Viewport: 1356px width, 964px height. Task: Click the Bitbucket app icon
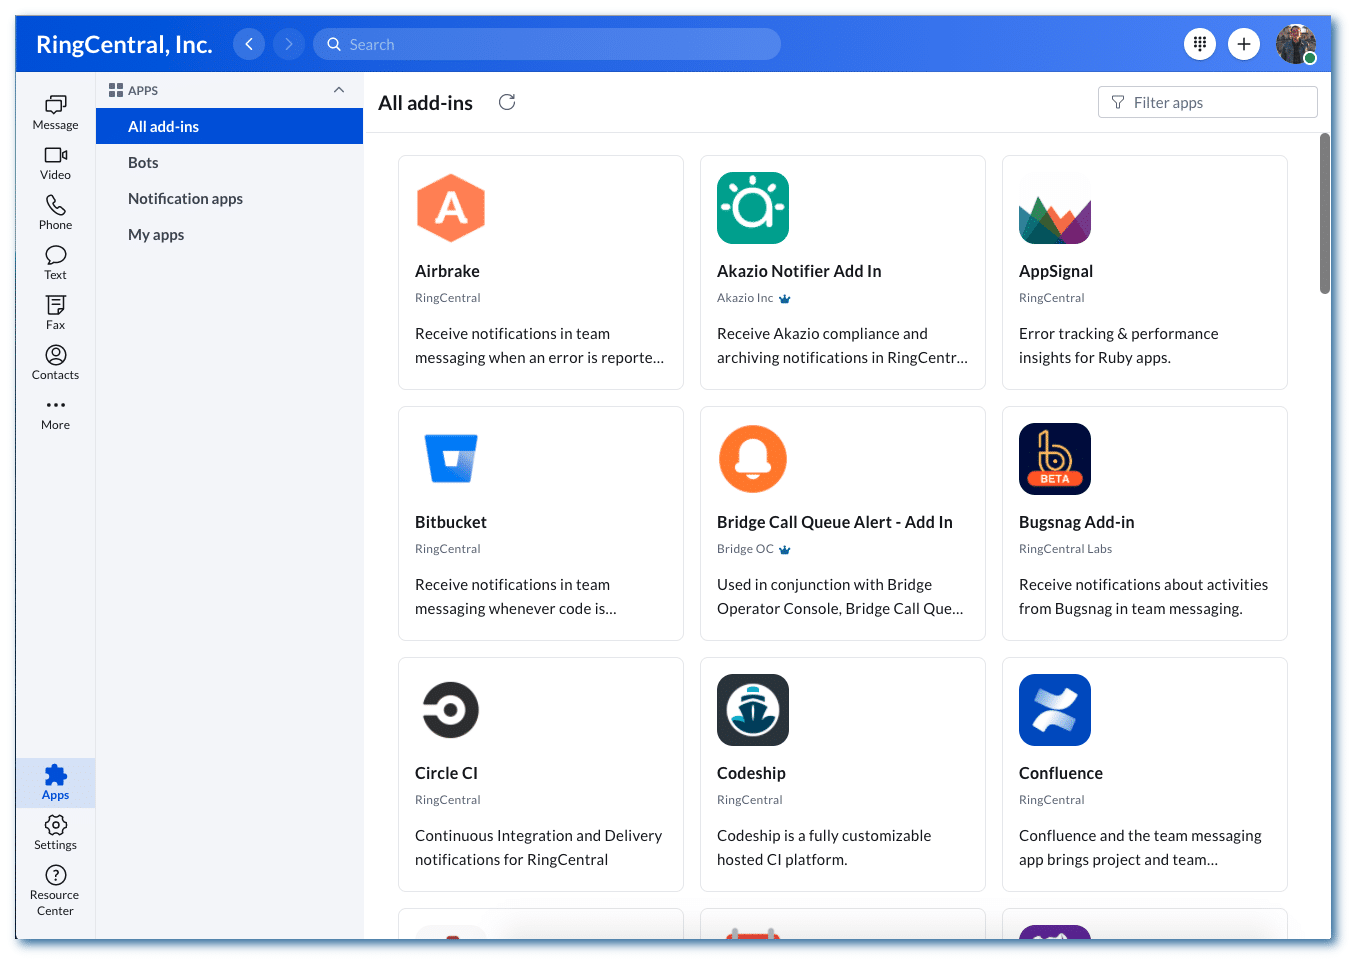coord(451,459)
